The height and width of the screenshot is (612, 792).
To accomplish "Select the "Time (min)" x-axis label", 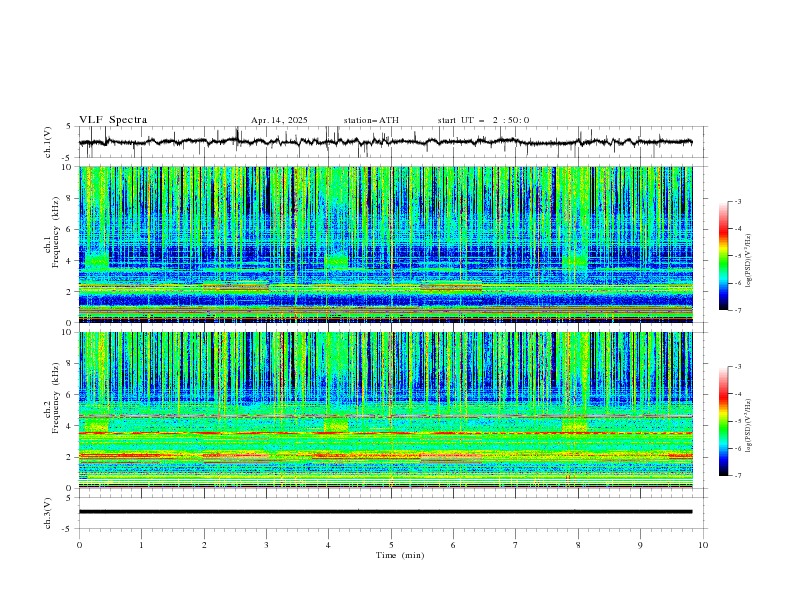I will click(x=400, y=555).
